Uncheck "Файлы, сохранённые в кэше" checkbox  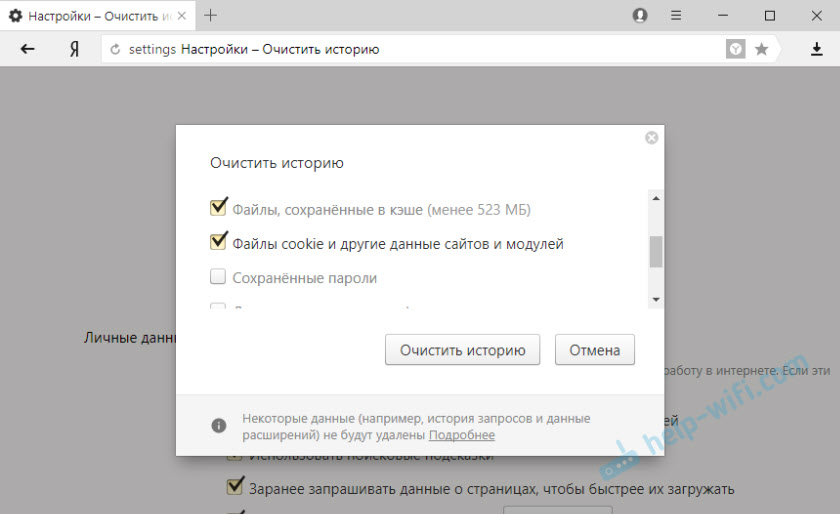click(218, 208)
